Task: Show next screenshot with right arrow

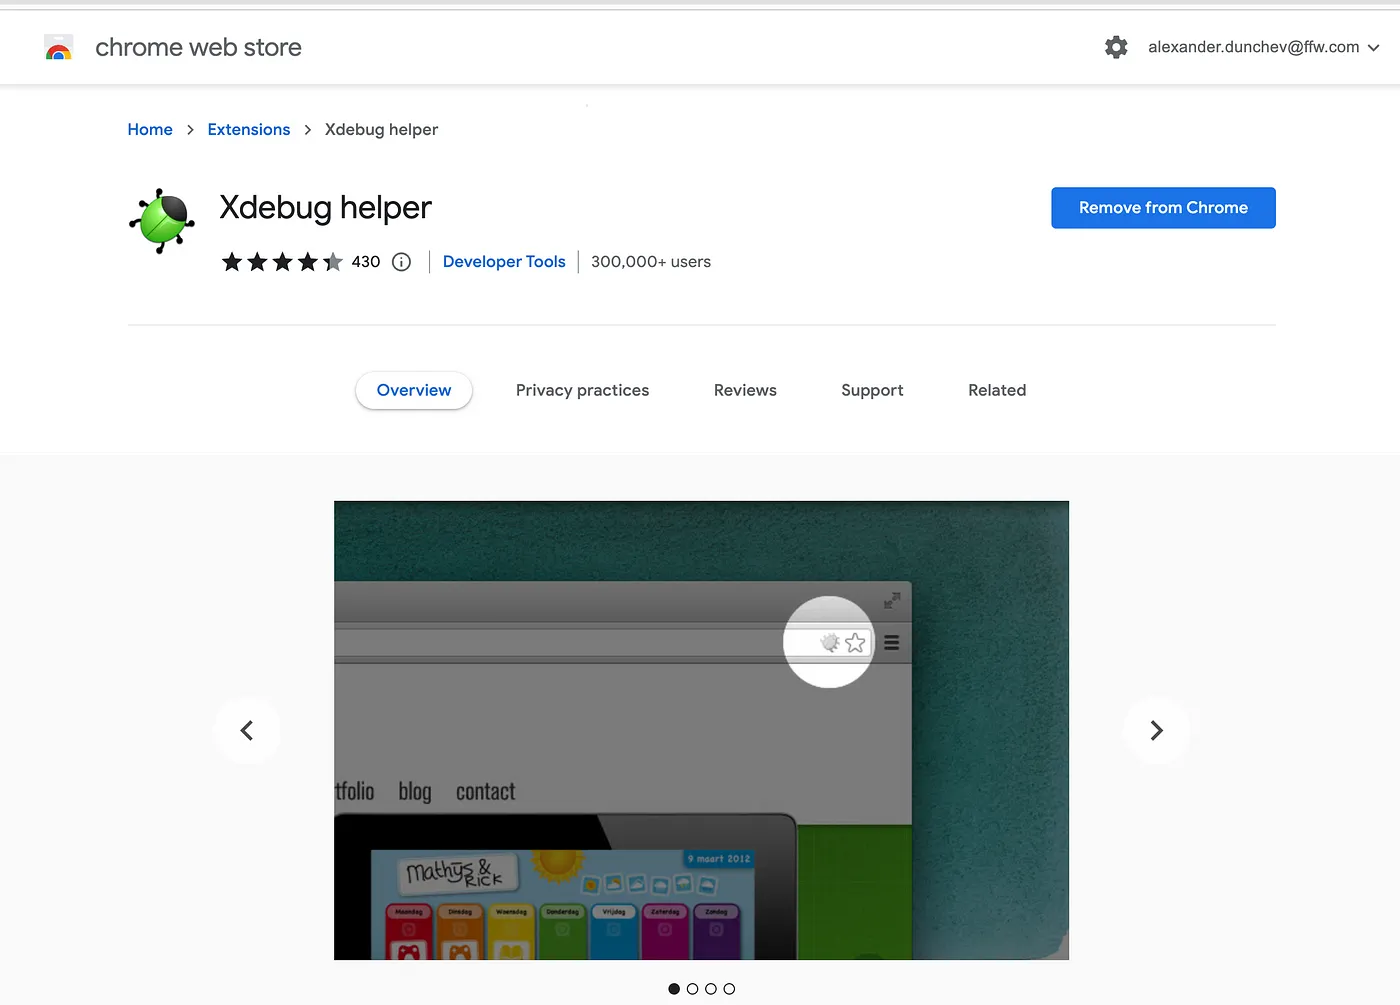Action: pos(1157,731)
